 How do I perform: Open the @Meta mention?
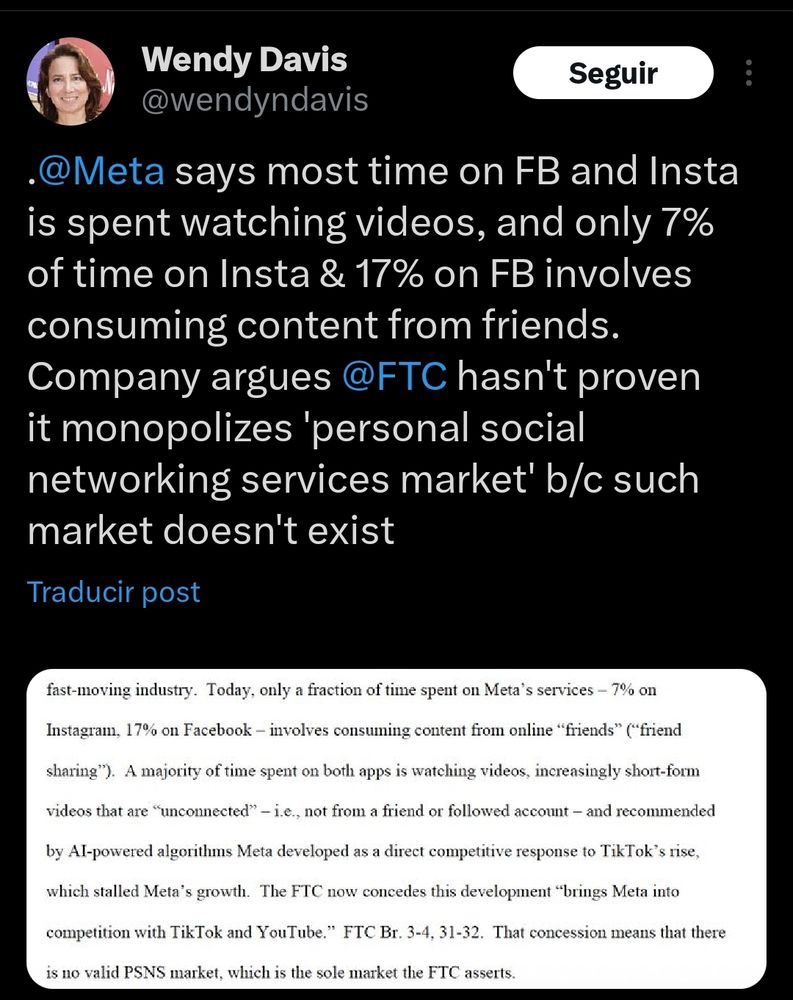[100, 171]
